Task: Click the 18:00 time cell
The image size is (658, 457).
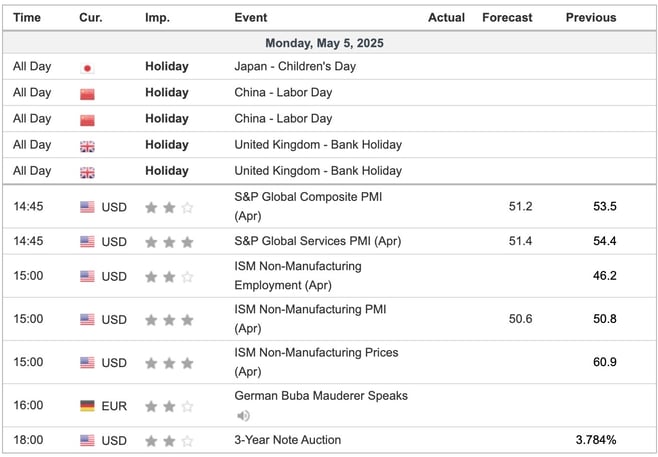Action: coord(28,440)
